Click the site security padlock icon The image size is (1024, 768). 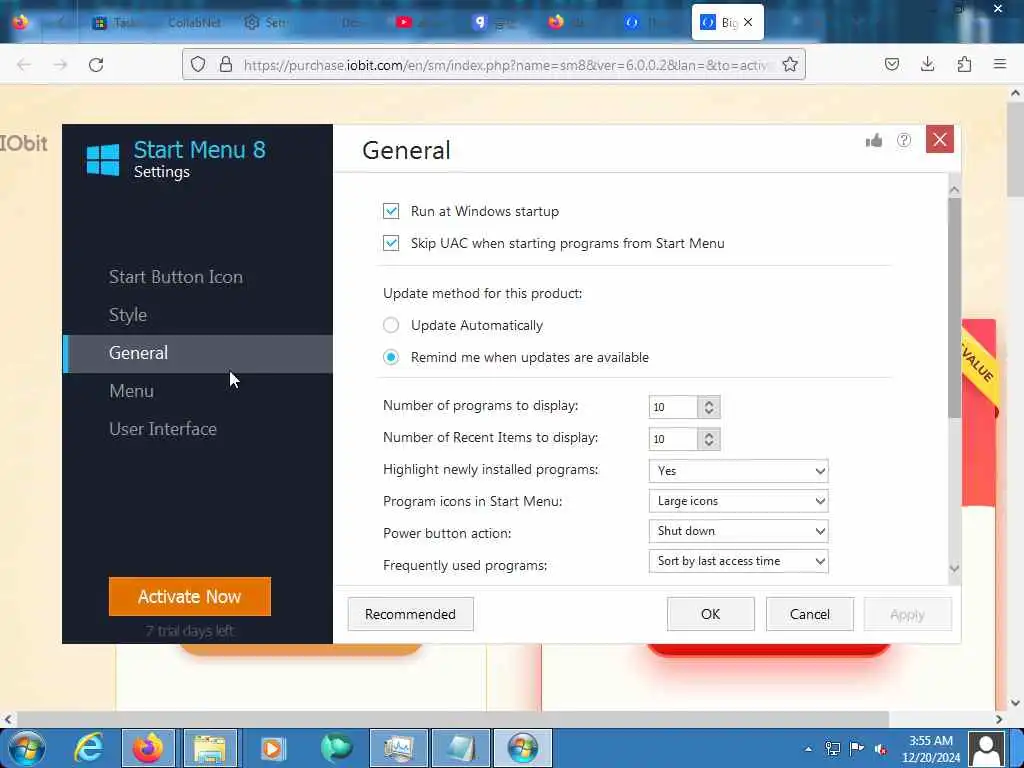tap(226, 64)
